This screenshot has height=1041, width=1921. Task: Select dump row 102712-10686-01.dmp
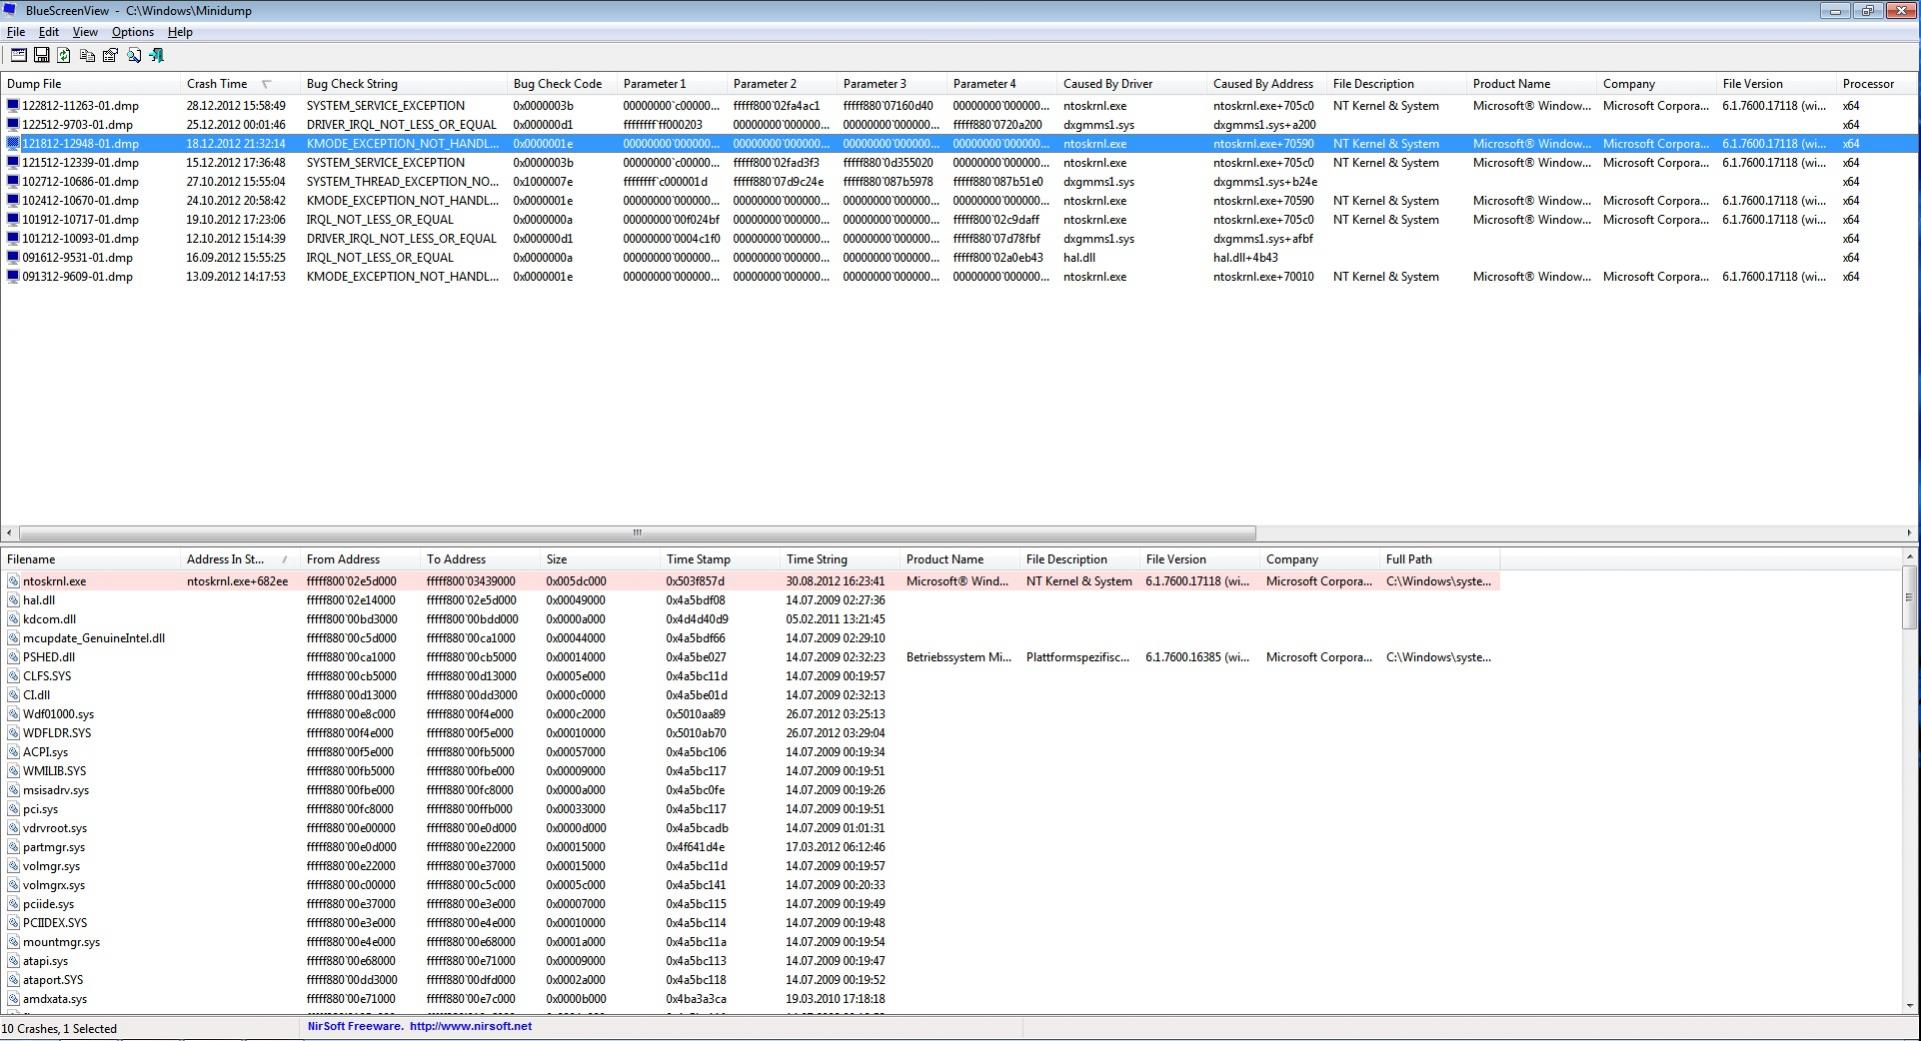point(960,181)
